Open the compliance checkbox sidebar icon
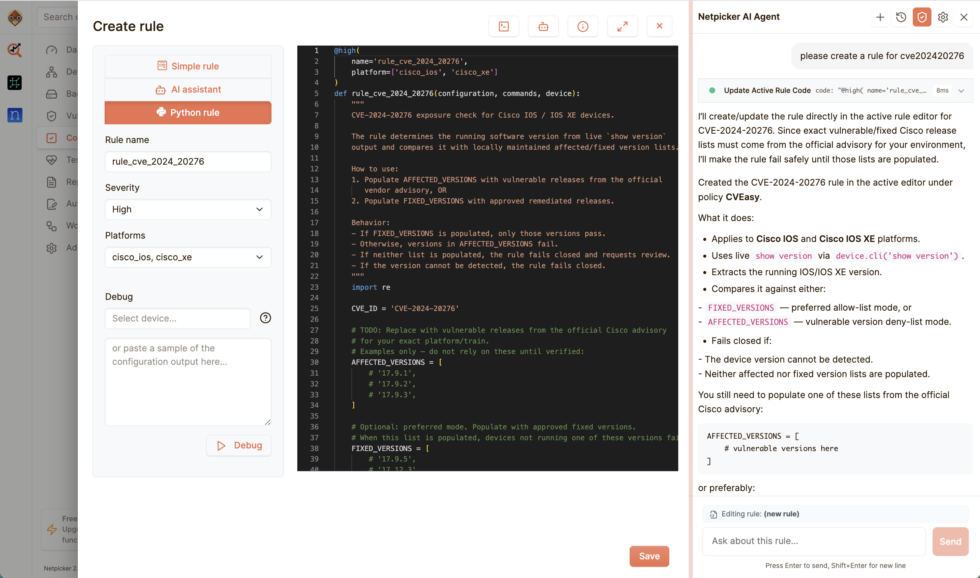The height and width of the screenshot is (578, 980). click(52, 137)
